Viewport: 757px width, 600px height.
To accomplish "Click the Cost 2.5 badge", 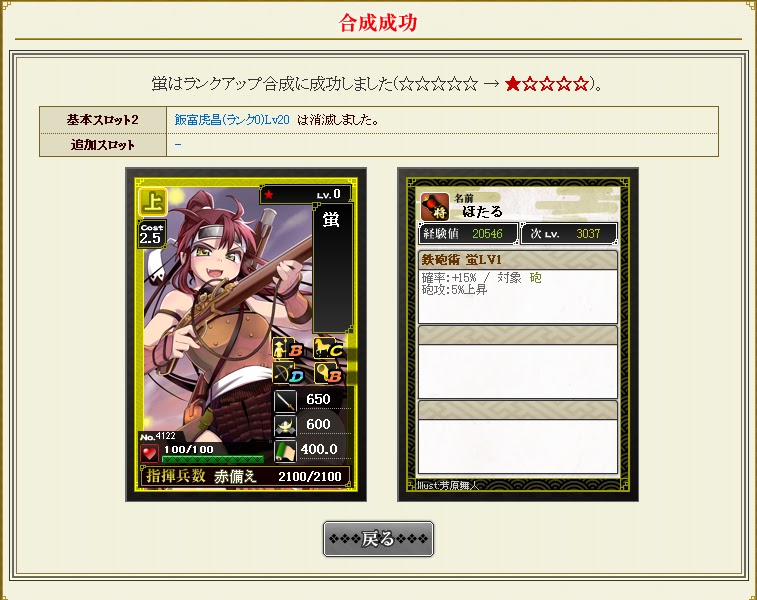I will pyautogui.click(x=151, y=234).
